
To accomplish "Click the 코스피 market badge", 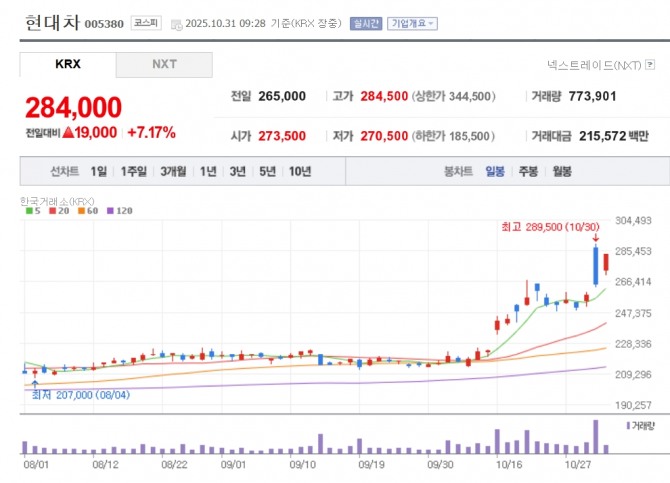I will pyautogui.click(x=146, y=23).
